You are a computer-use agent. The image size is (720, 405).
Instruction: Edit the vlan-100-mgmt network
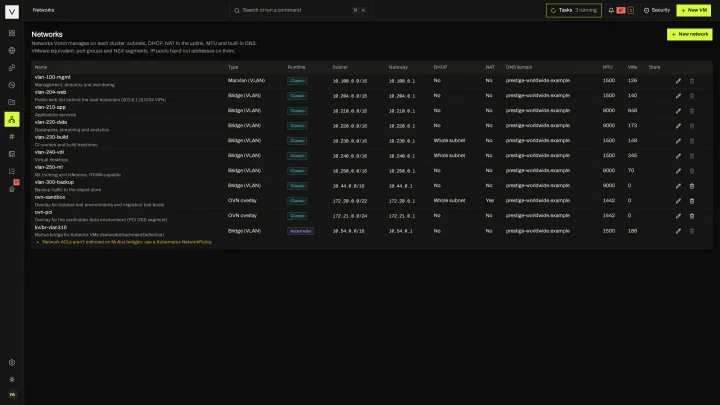(678, 81)
